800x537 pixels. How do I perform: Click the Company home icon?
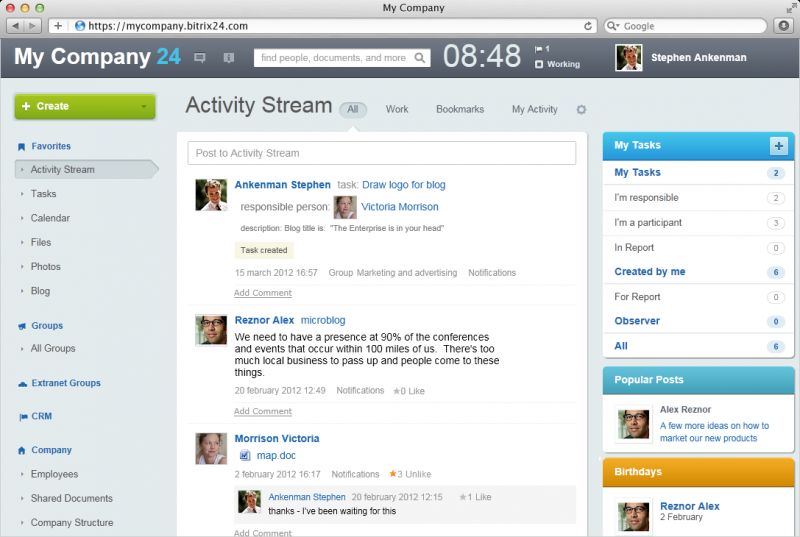(x=21, y=450)
